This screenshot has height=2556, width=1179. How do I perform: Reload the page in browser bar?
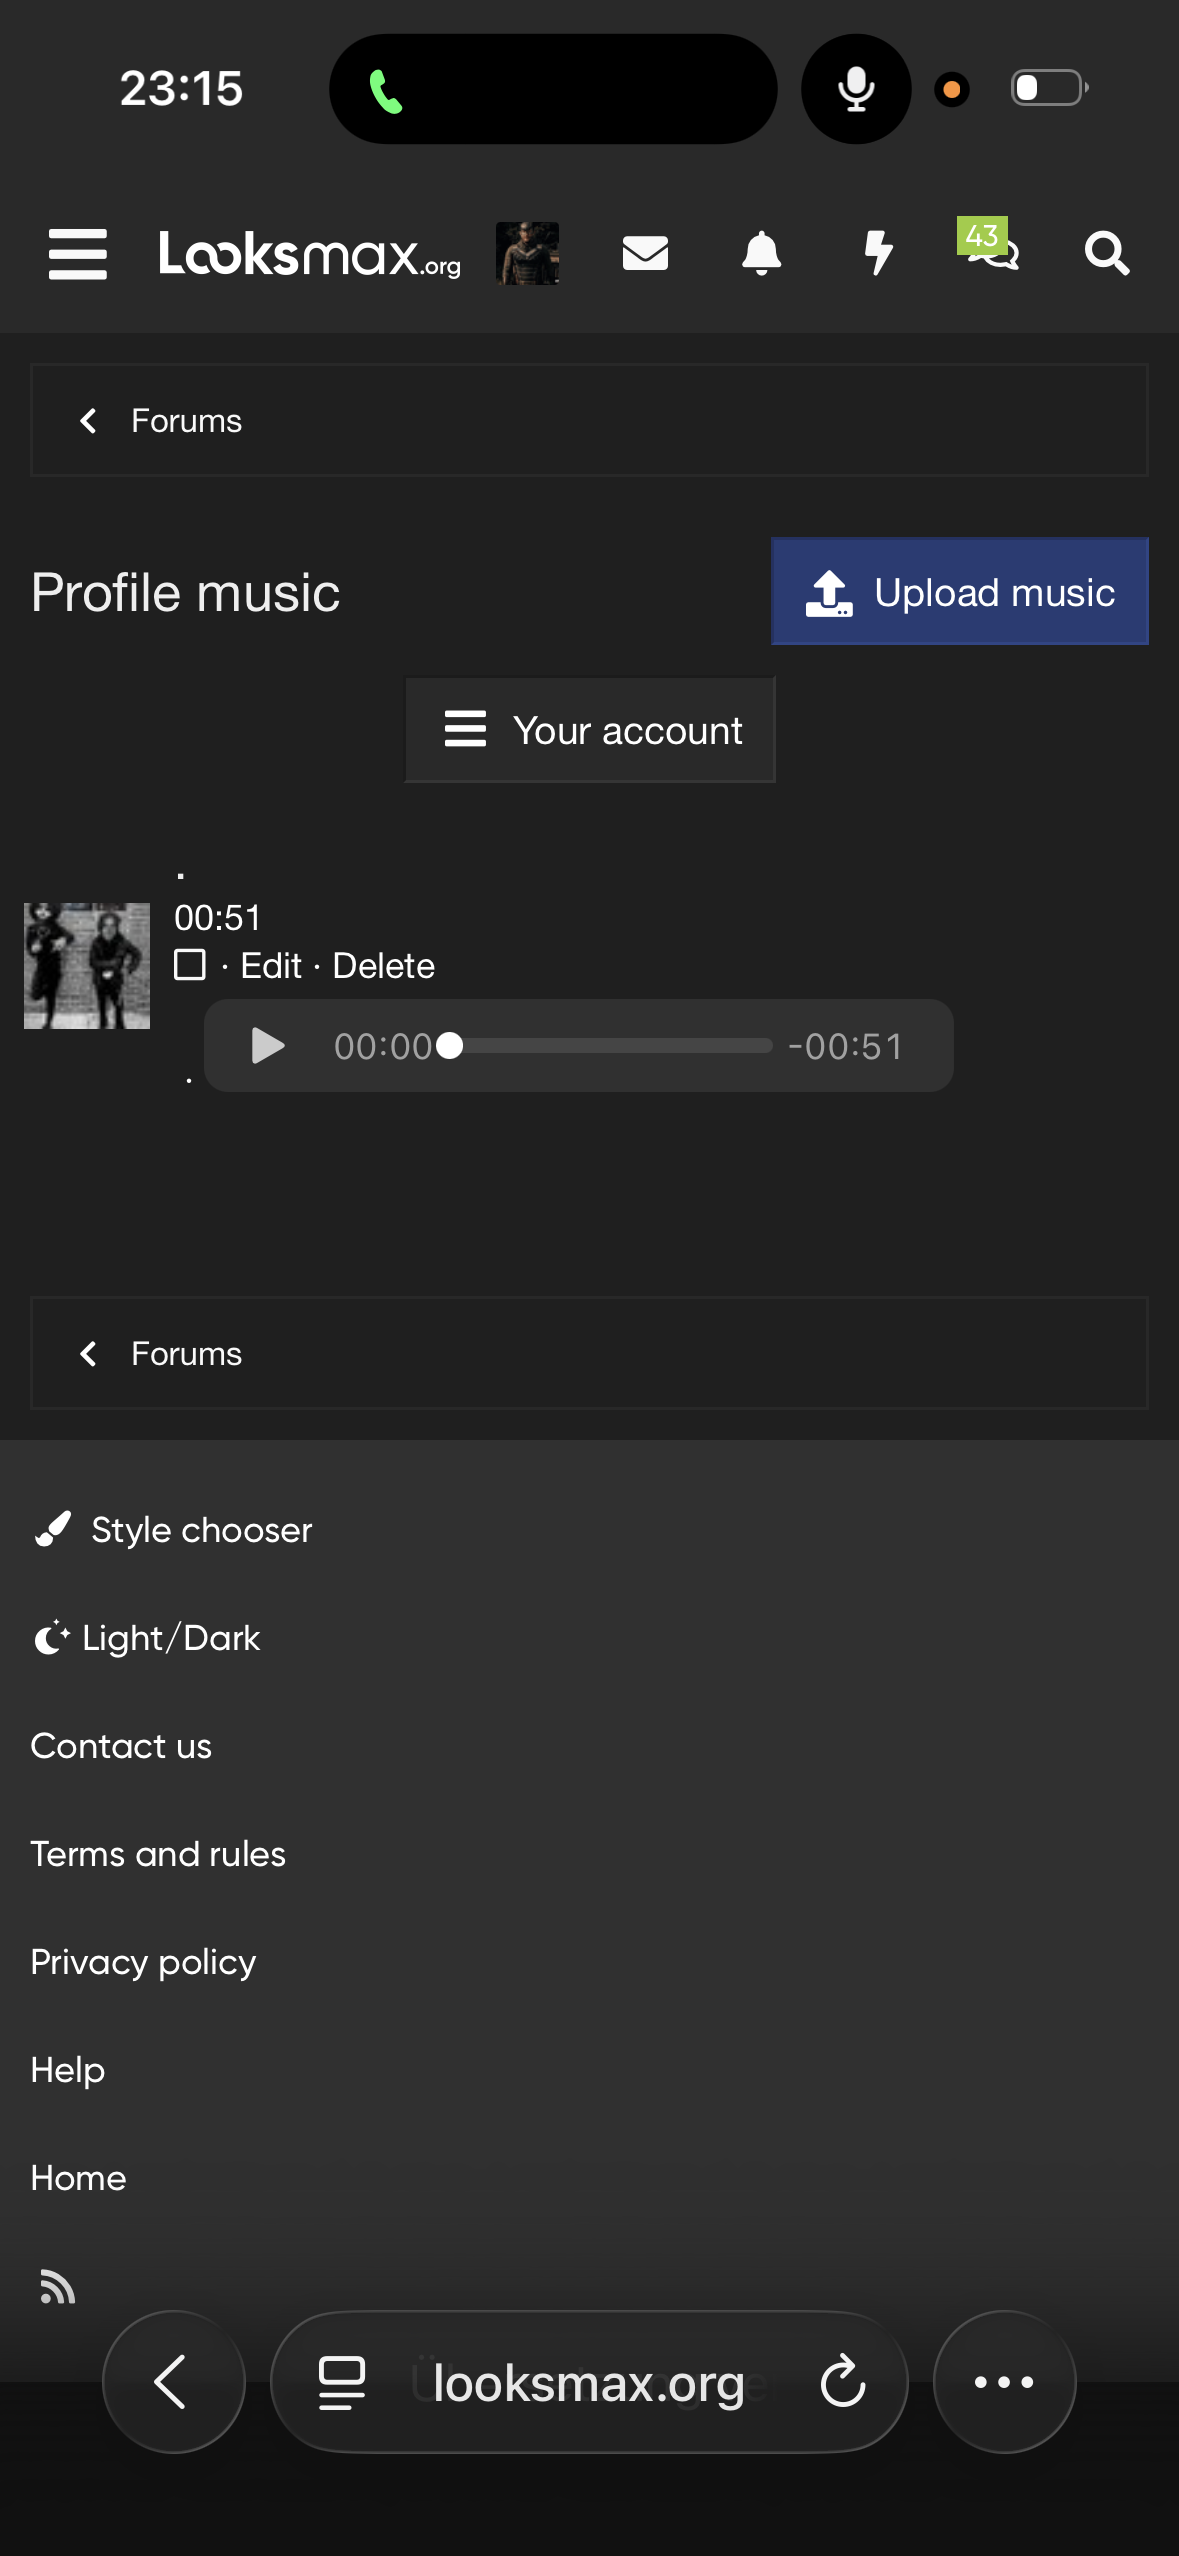pyautogui.click(x=842, y=2382)
